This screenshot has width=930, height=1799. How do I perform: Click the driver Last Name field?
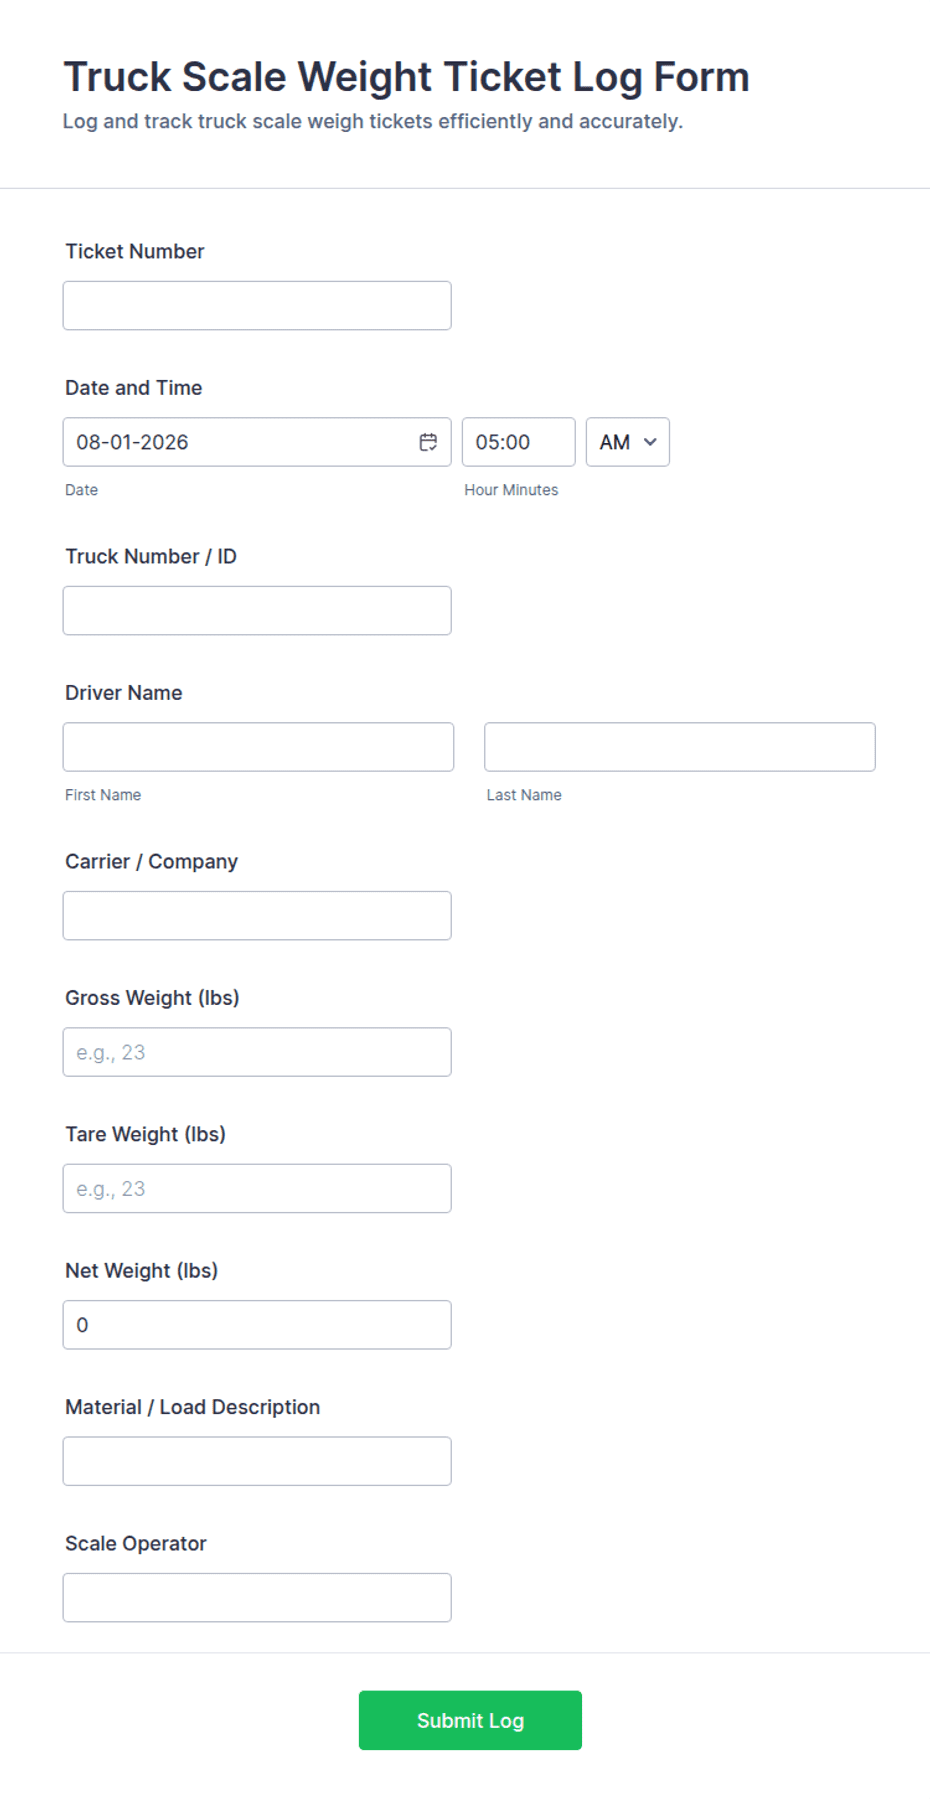(680, 747)
